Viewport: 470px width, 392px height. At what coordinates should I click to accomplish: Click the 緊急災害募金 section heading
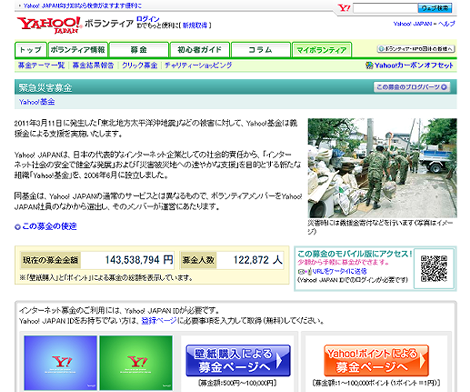pos(45,88)
